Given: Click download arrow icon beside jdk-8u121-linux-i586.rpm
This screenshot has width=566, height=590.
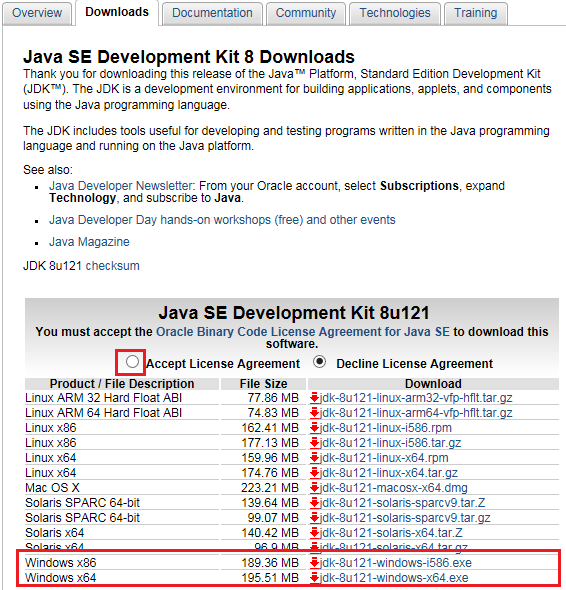Looking at the screenshot, I should [x=315, y=428].
